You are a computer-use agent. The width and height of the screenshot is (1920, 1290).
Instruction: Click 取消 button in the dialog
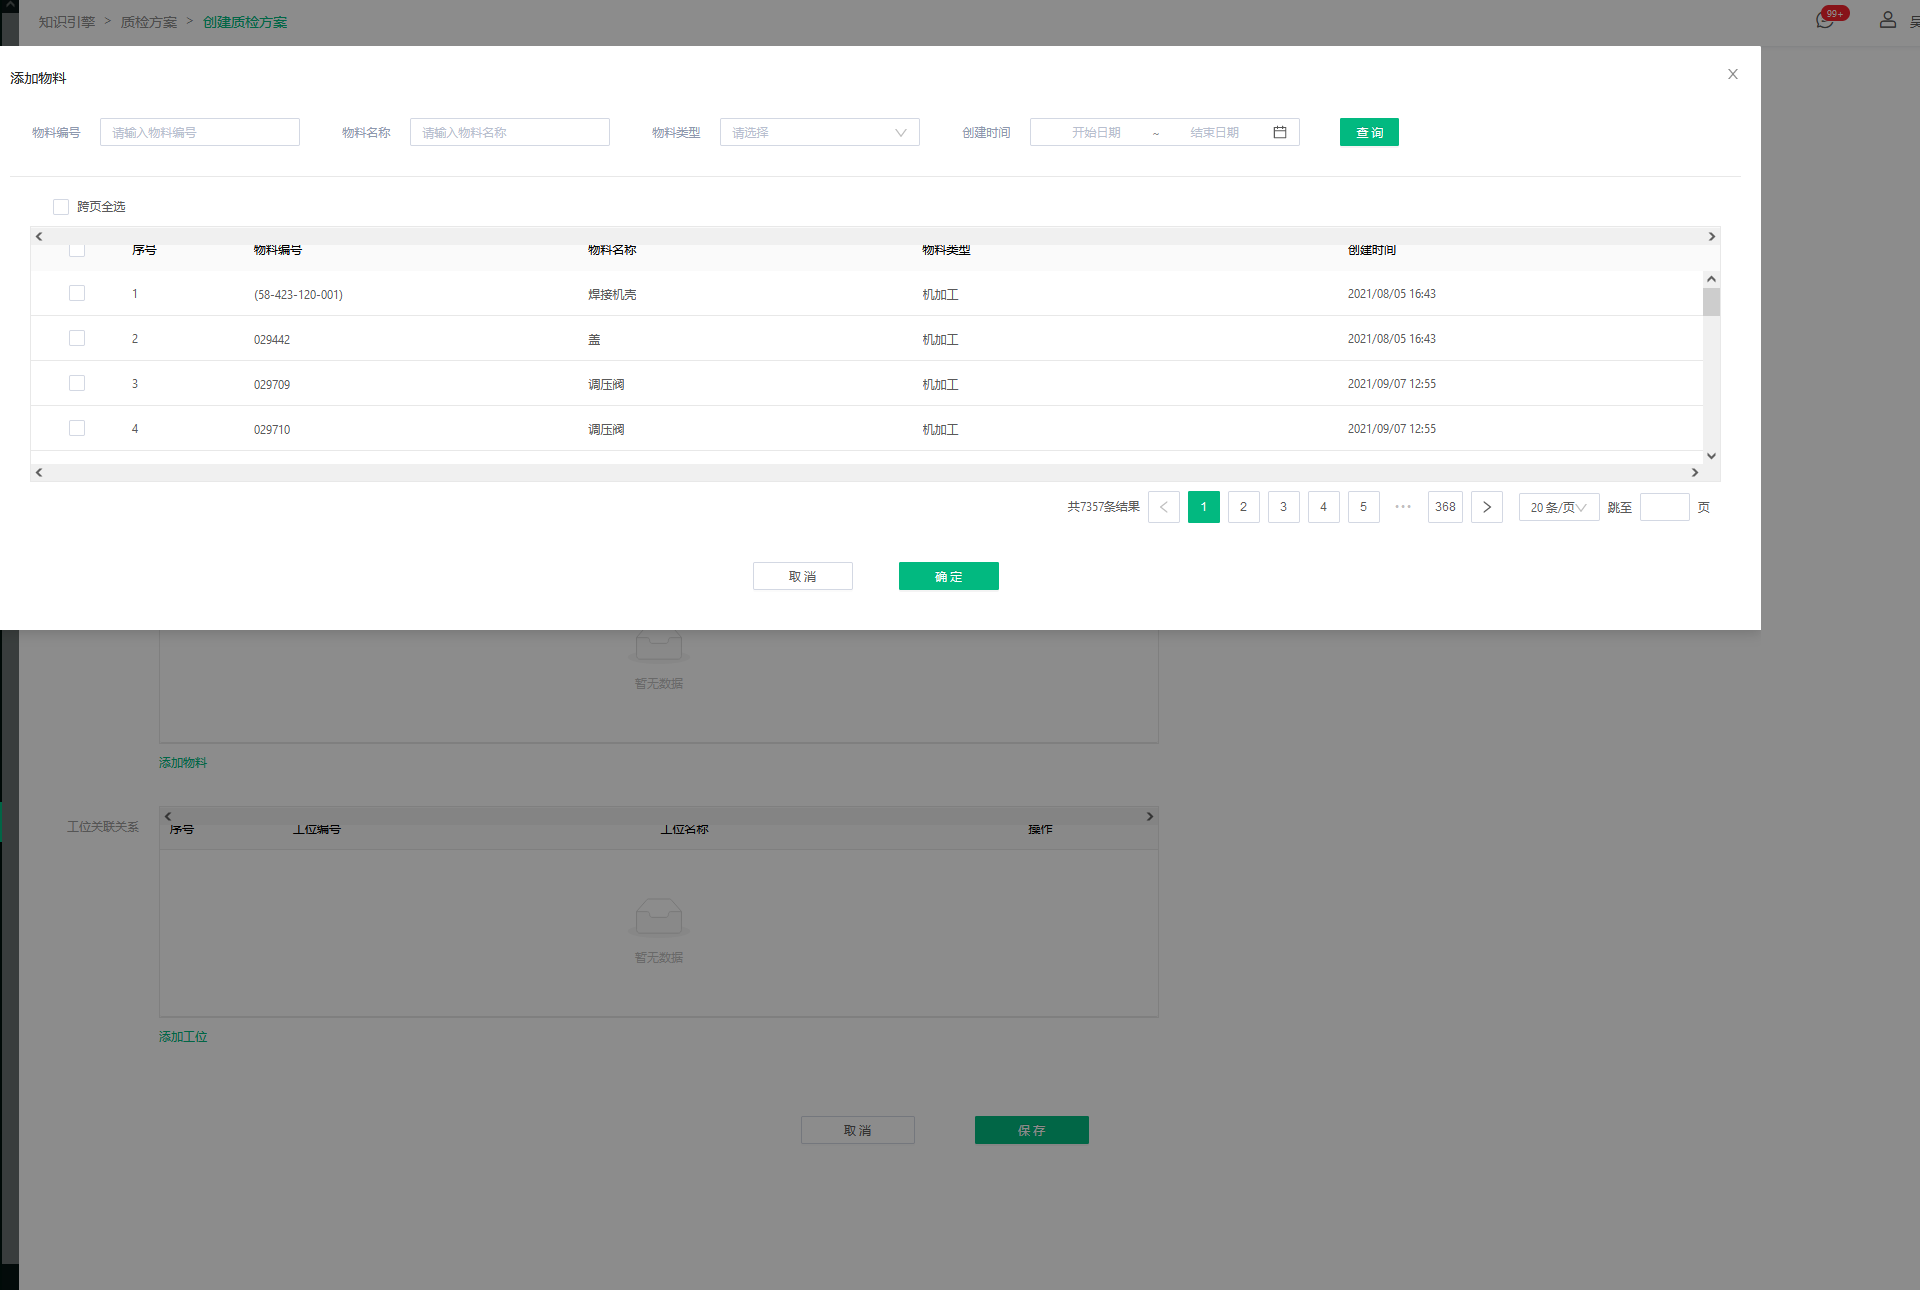[803, 576]
